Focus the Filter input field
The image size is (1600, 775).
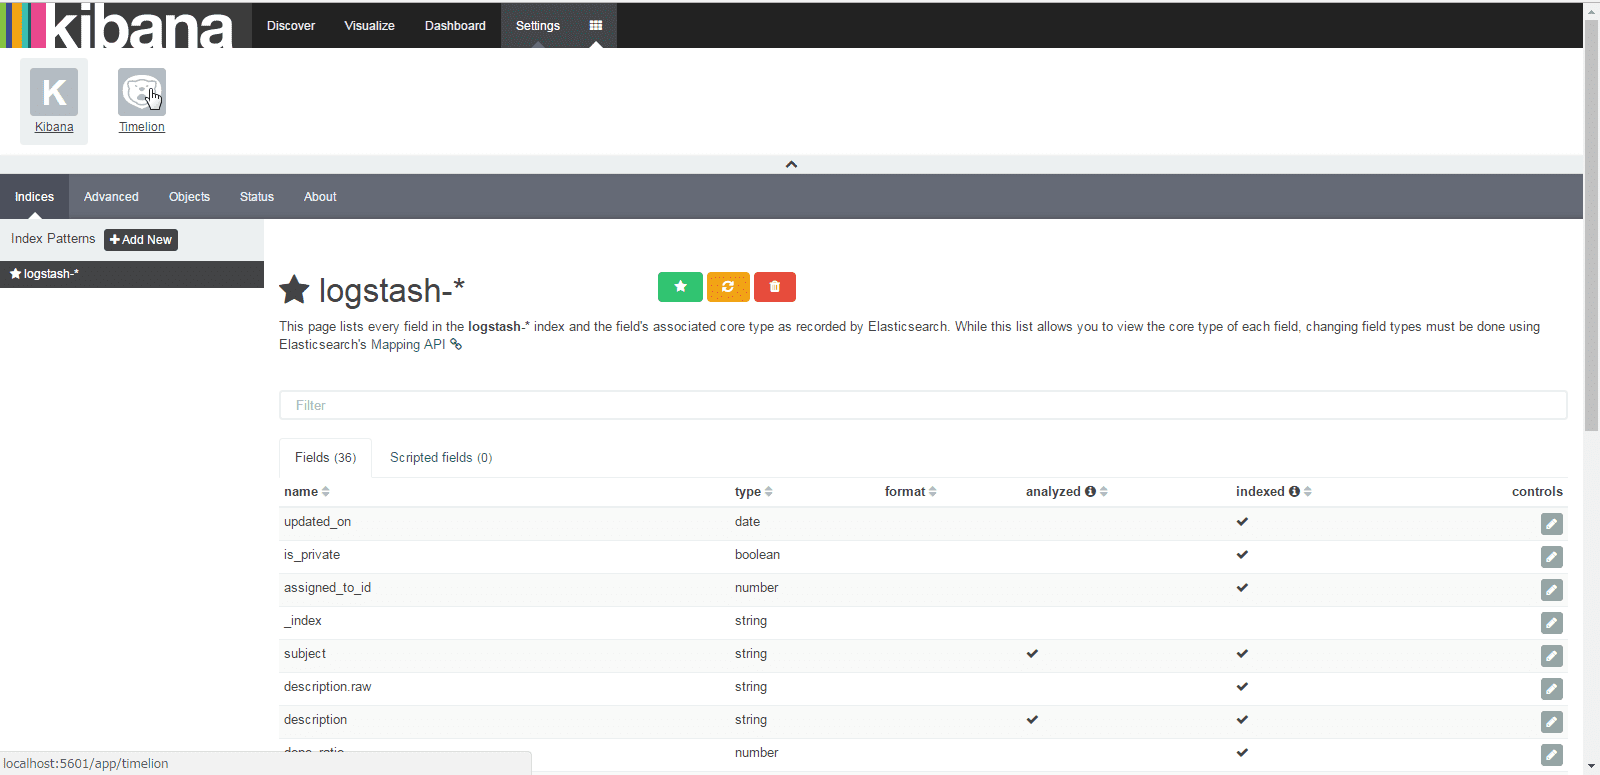[x=923, y=405]
